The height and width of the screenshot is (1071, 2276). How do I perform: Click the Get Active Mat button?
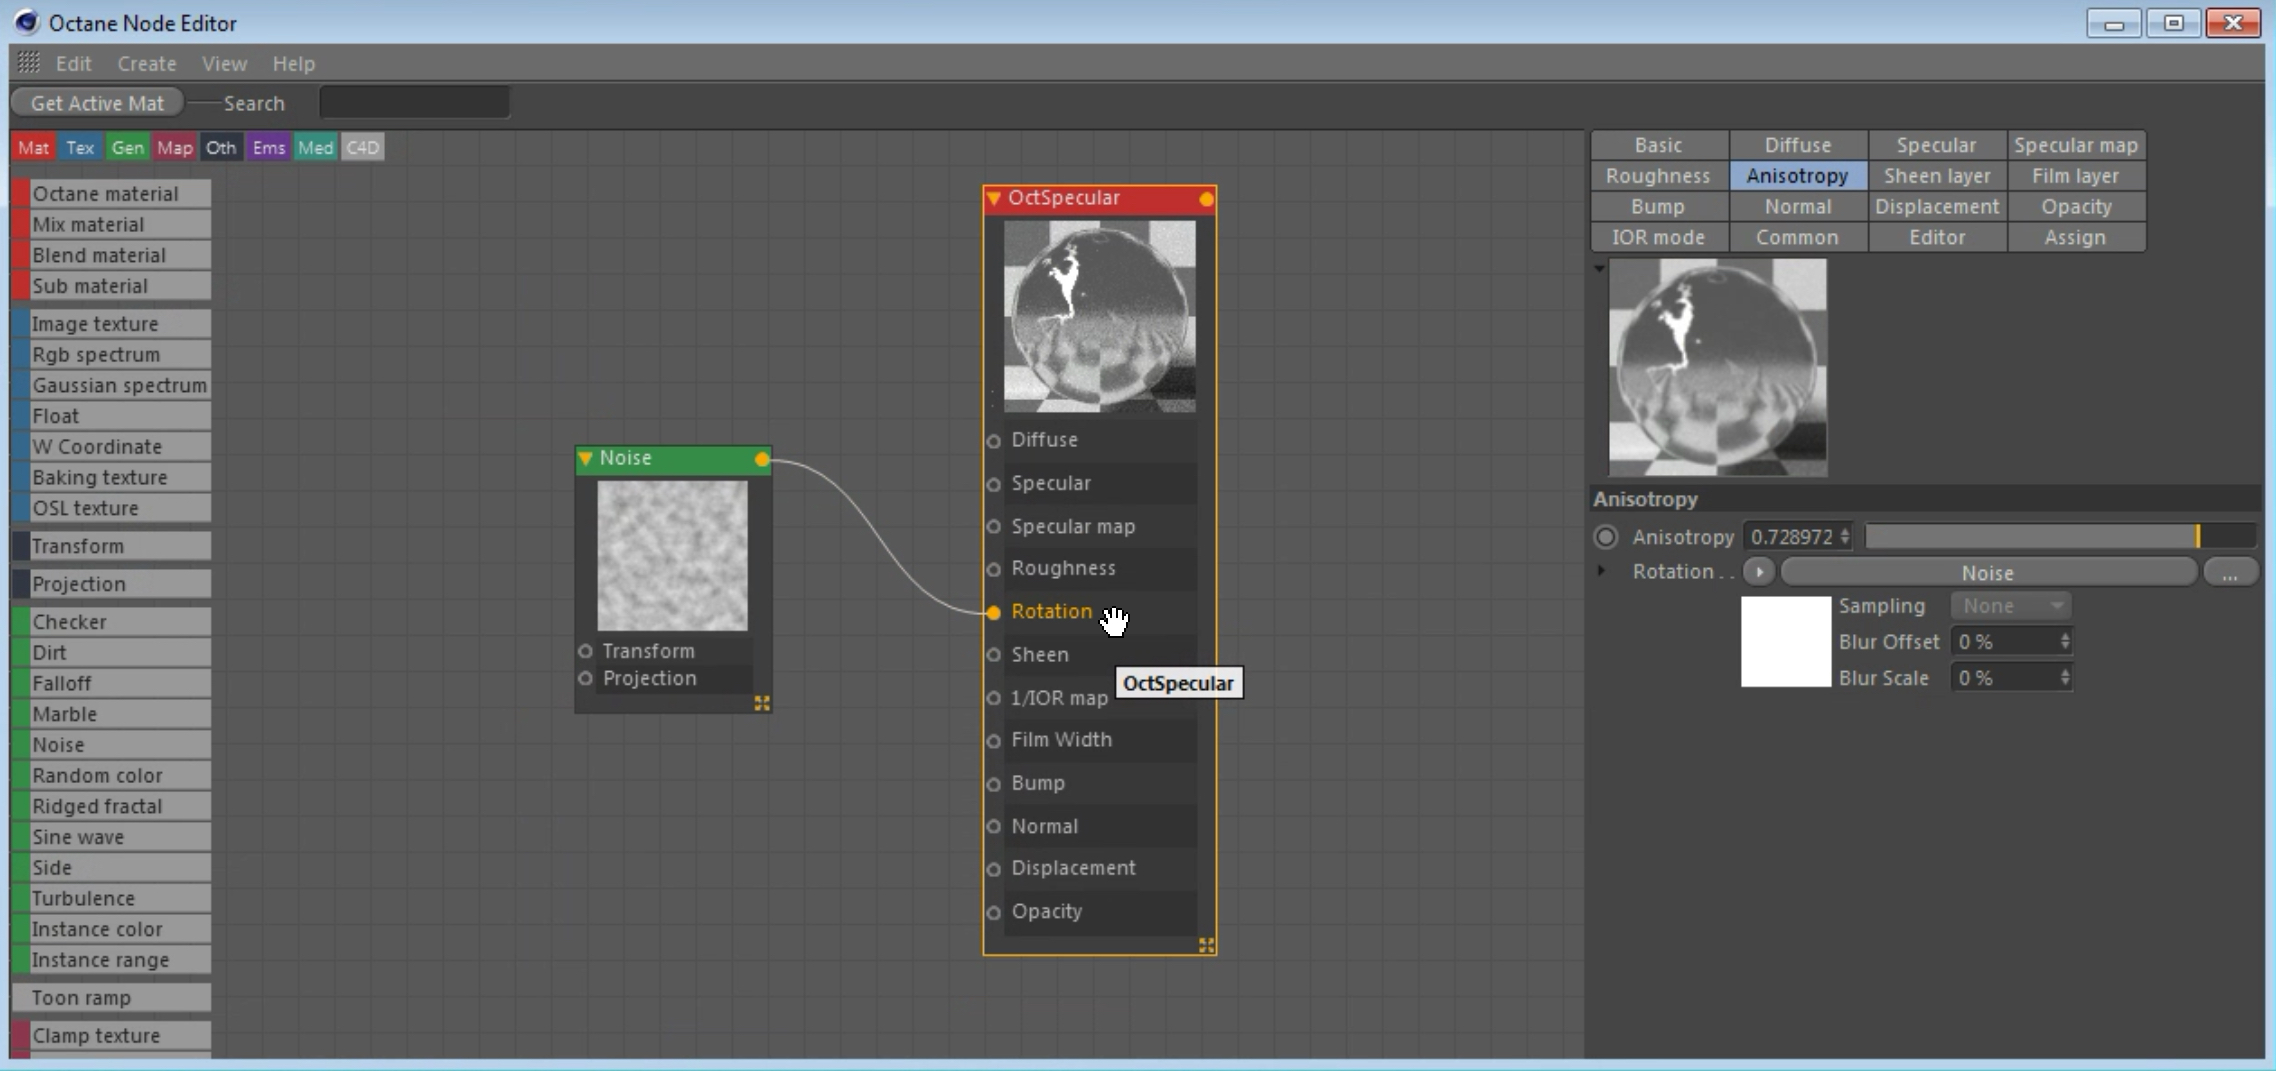[x=97, y=103]
